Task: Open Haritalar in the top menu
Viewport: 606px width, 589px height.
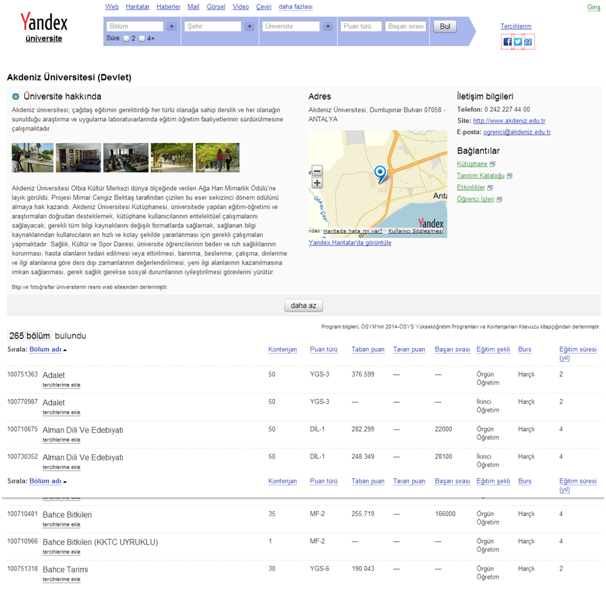Action: tap(139, 7)
